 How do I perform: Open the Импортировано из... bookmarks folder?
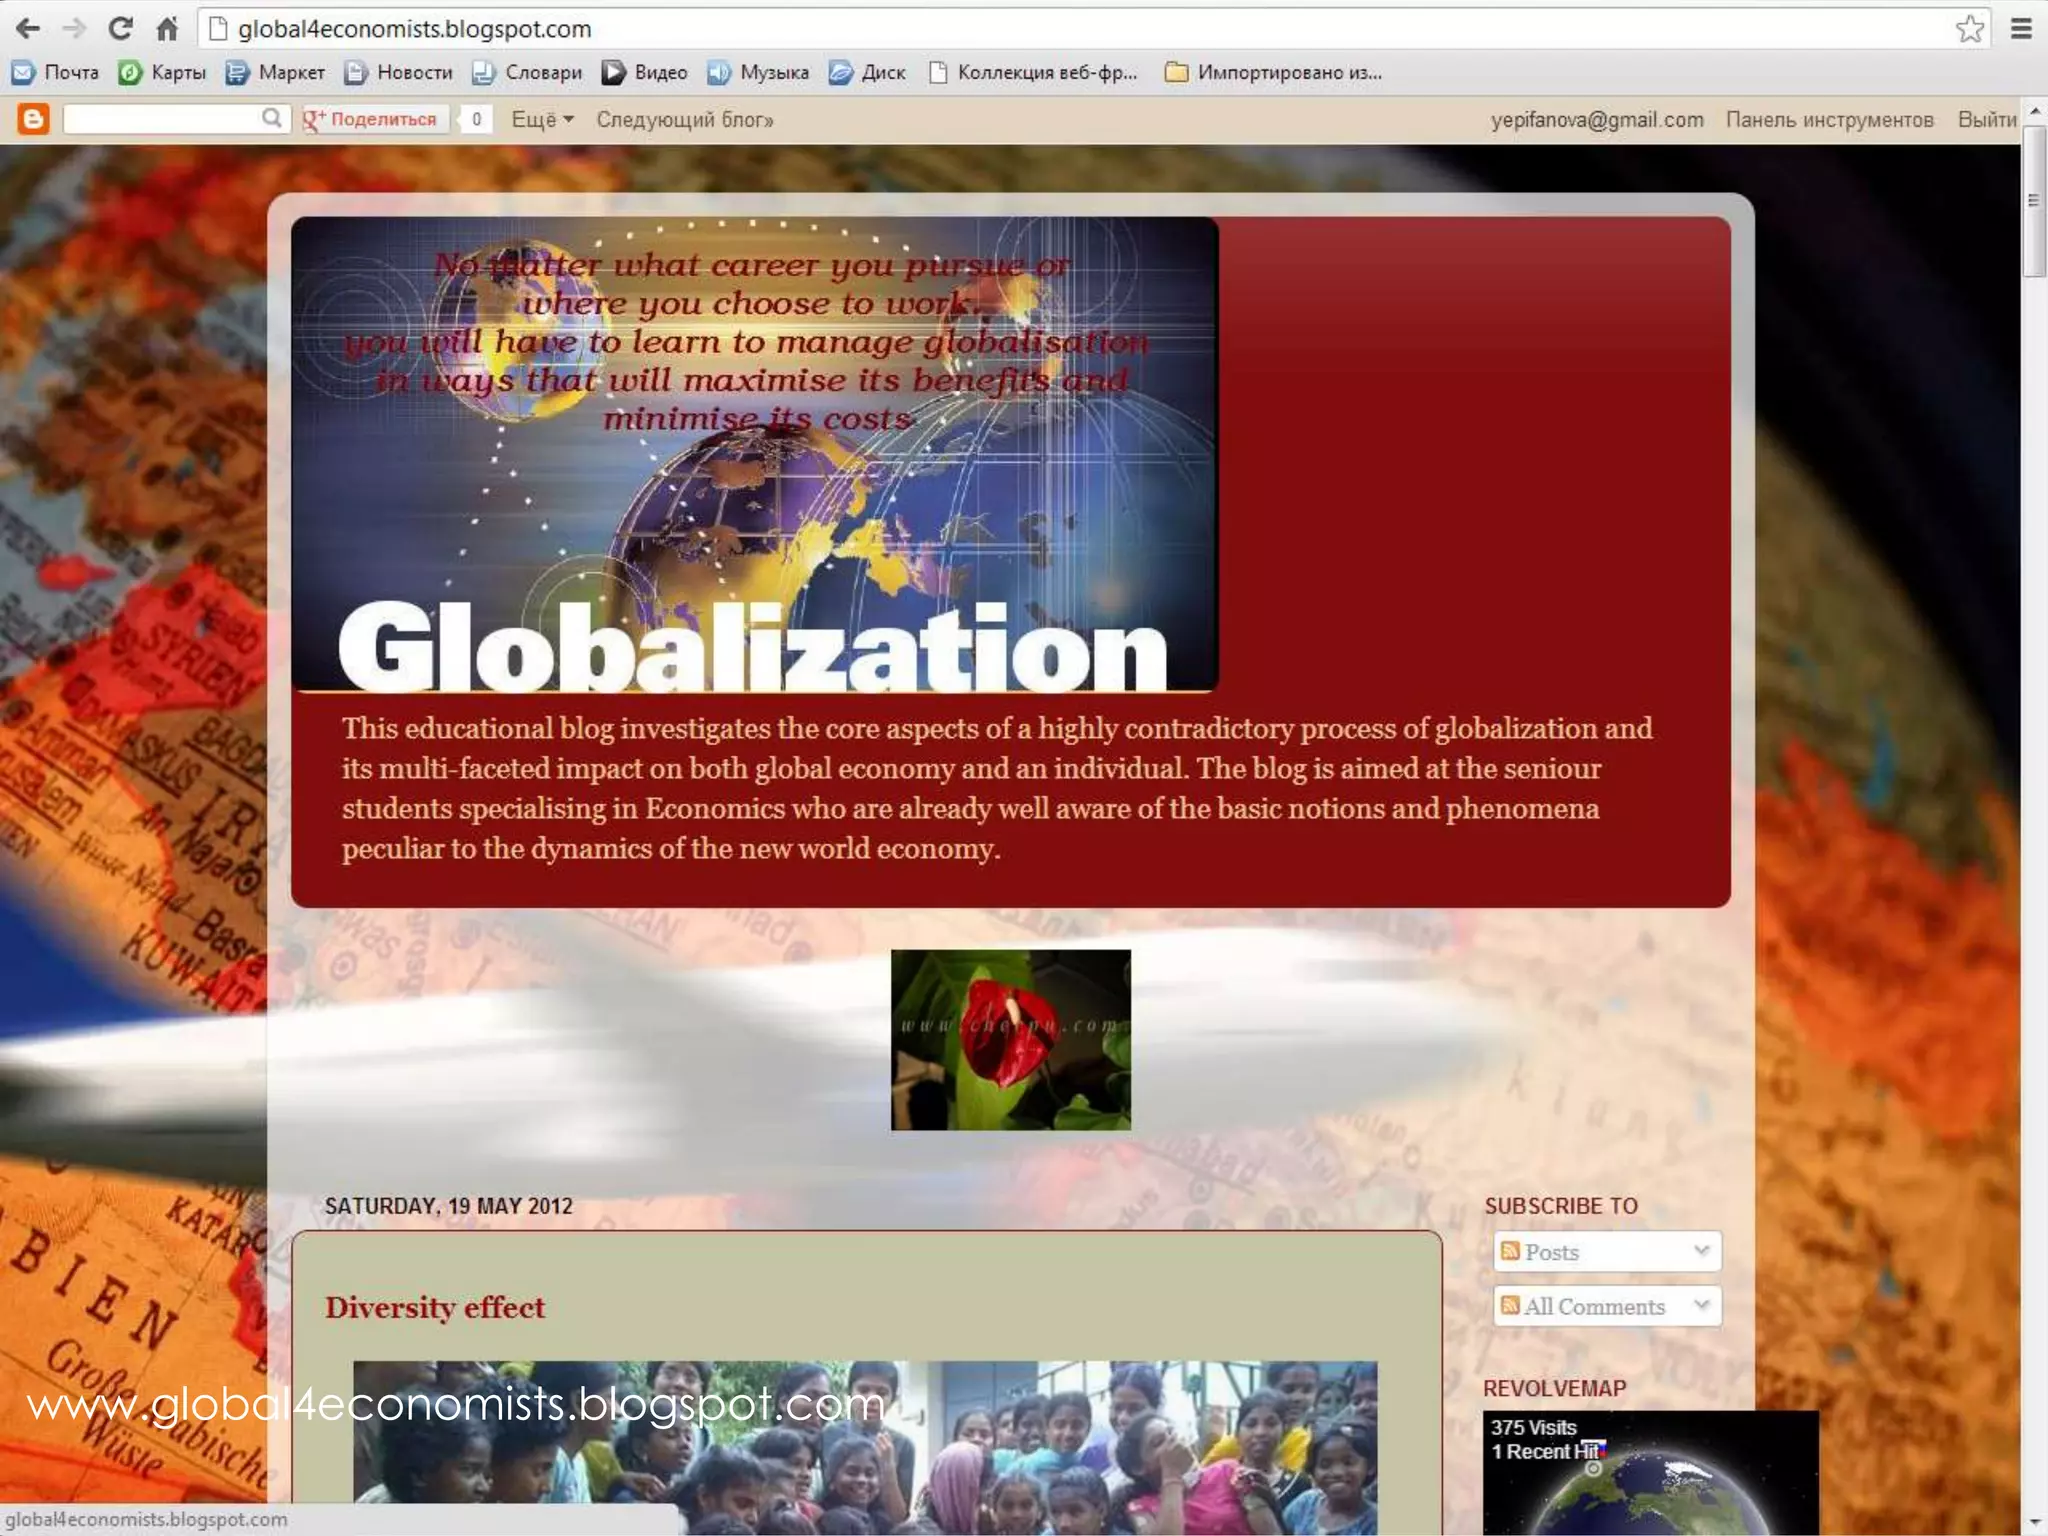coord(1274,72)
